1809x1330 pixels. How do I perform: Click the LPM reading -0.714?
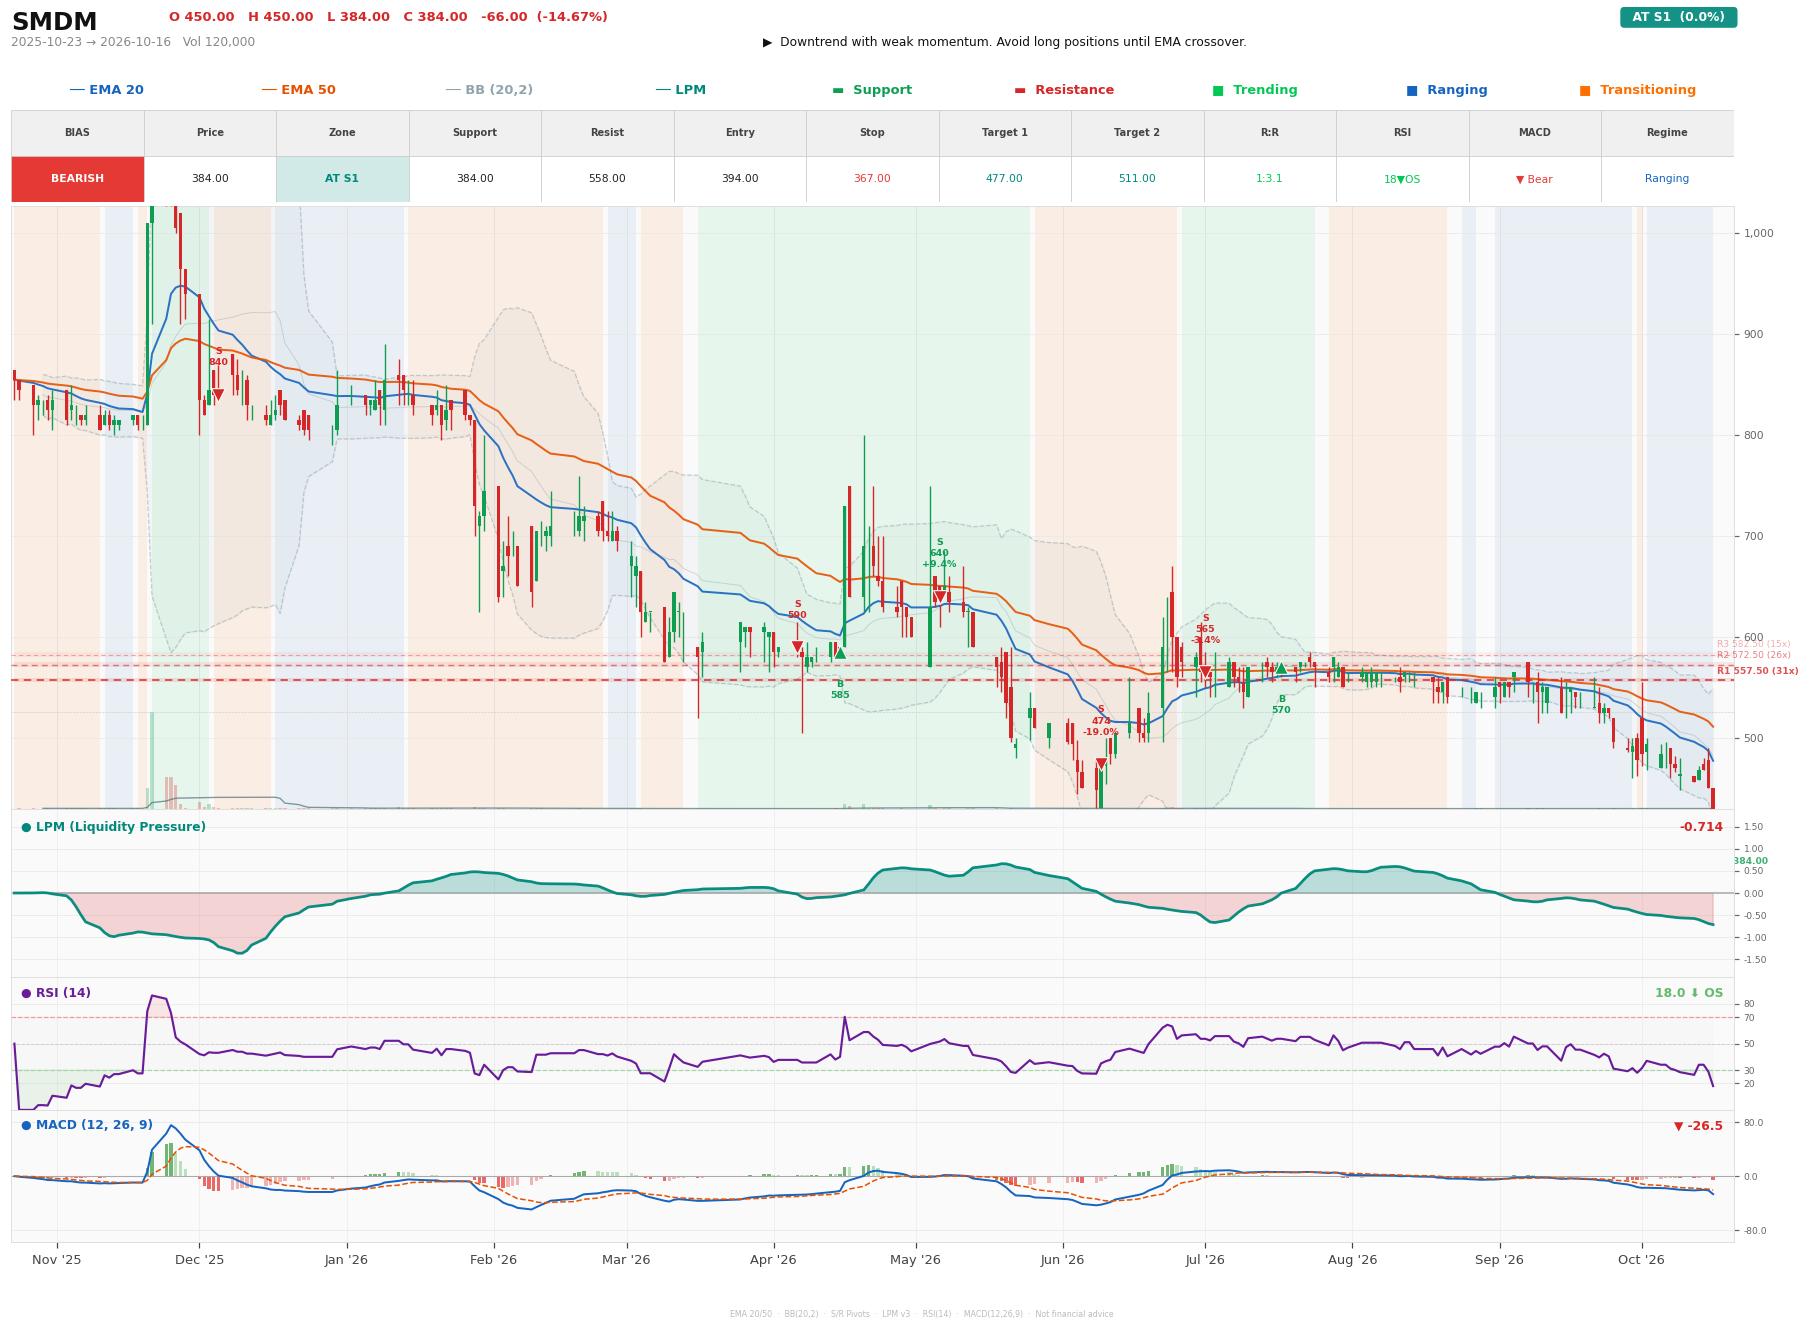tap(1701, 827)
